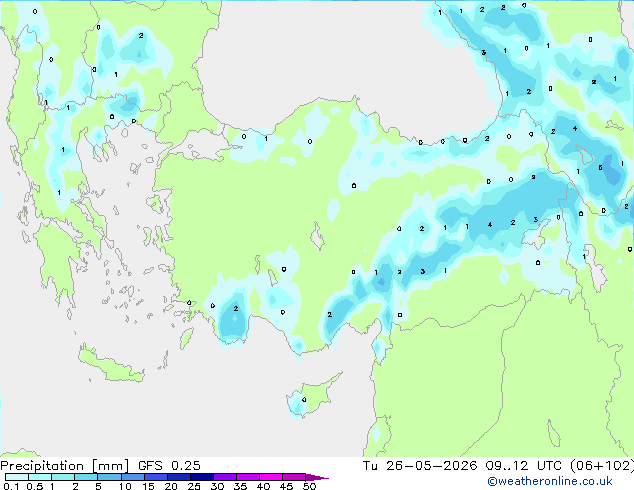
Task: Click the 30 to 35 mm purple swatch
Action: (224, 477)
